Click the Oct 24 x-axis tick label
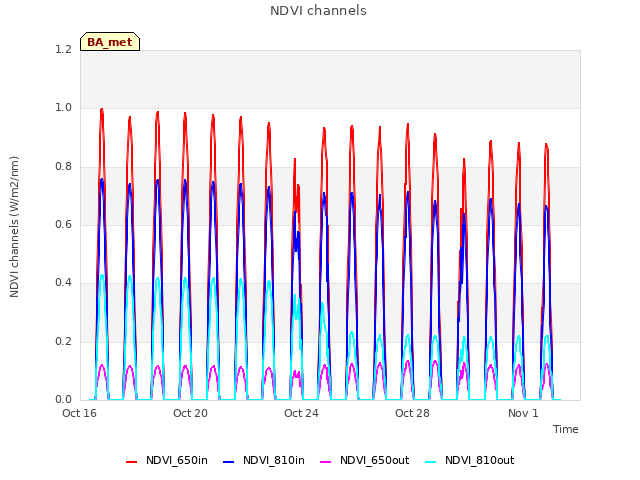The height and width of the screenshot is (480, 640). [301, 413]
